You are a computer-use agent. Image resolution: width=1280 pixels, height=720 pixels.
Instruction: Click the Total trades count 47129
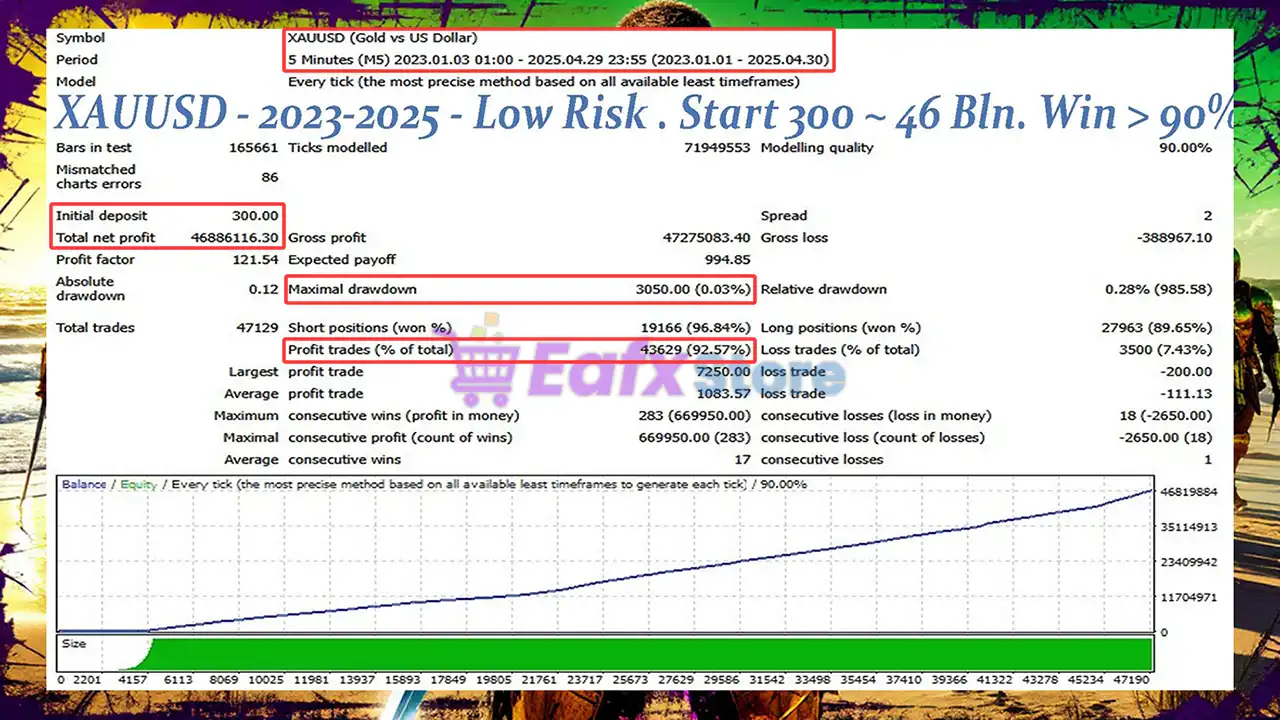pyautogui.click(x=255, y=328)
